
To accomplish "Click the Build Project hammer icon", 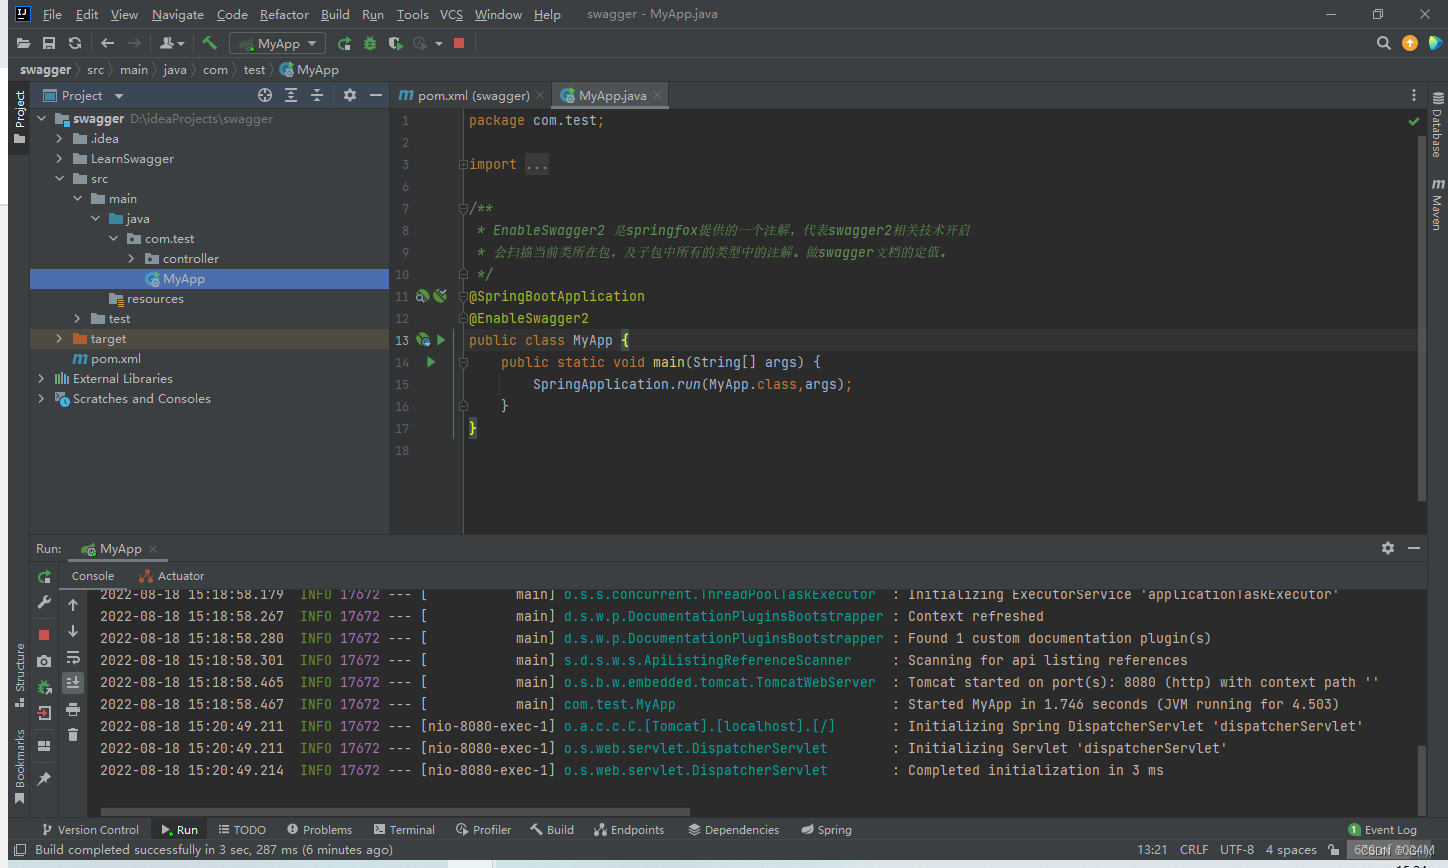I will coord(209,43).
